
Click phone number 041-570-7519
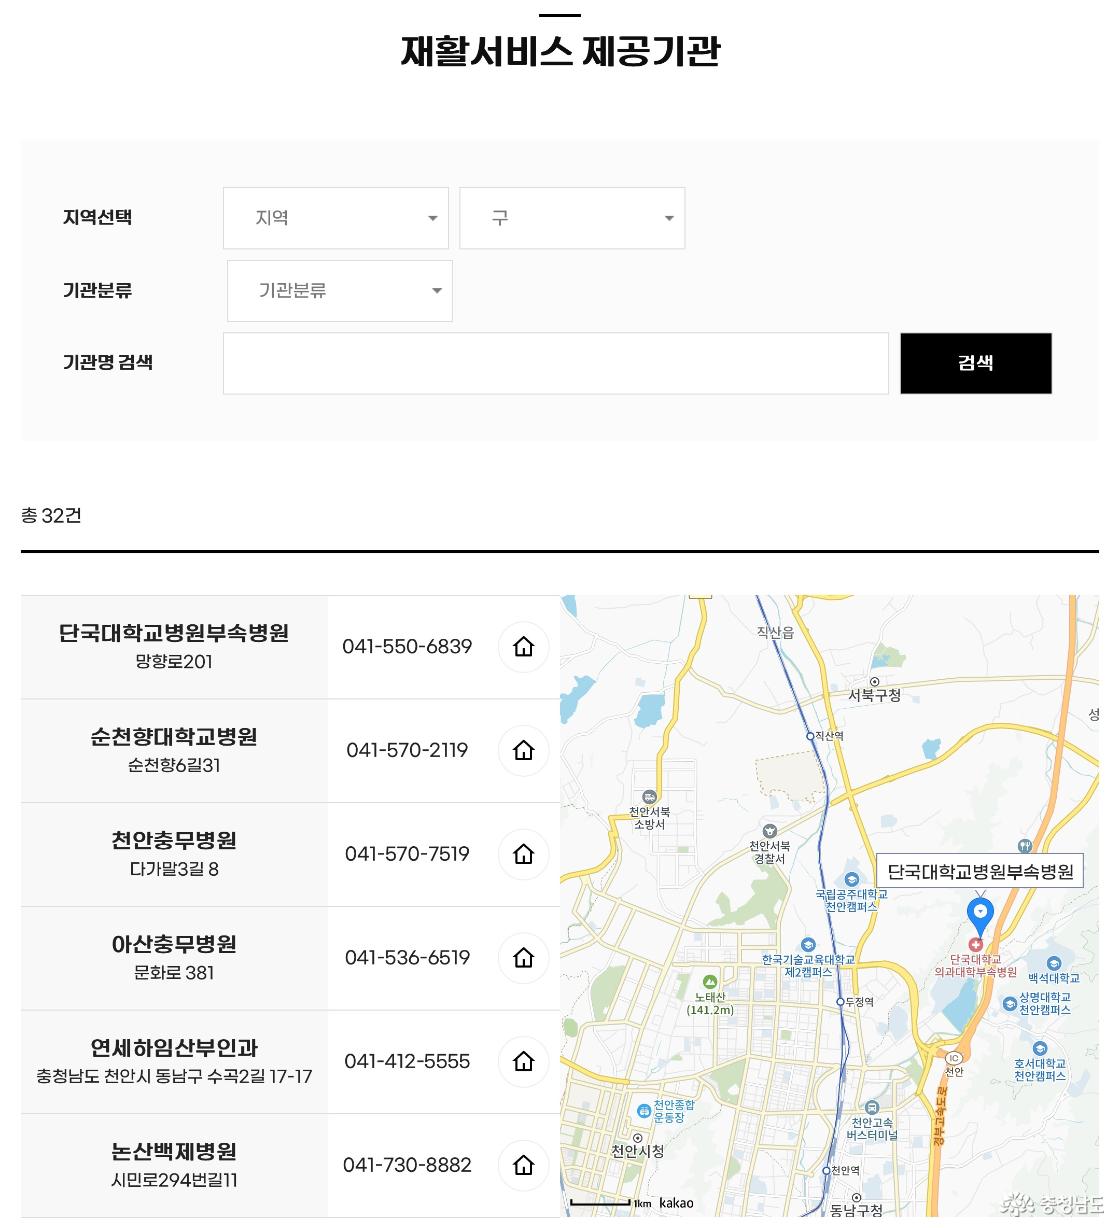coord(407,854)
